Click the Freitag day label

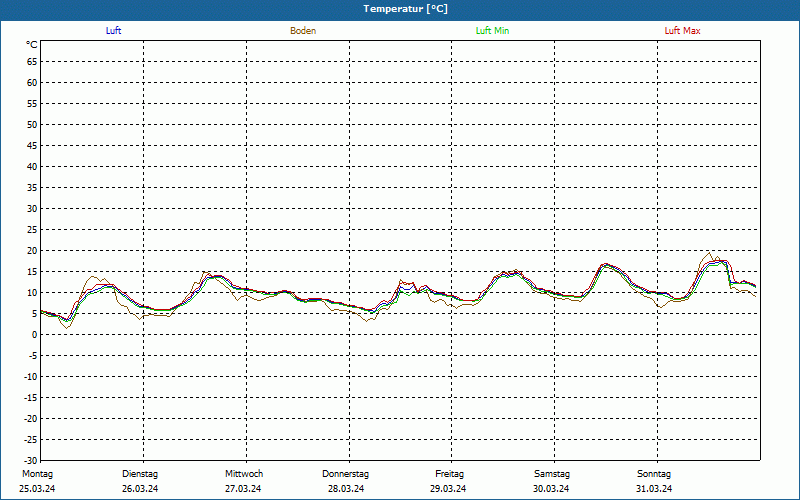click(449, 474)
